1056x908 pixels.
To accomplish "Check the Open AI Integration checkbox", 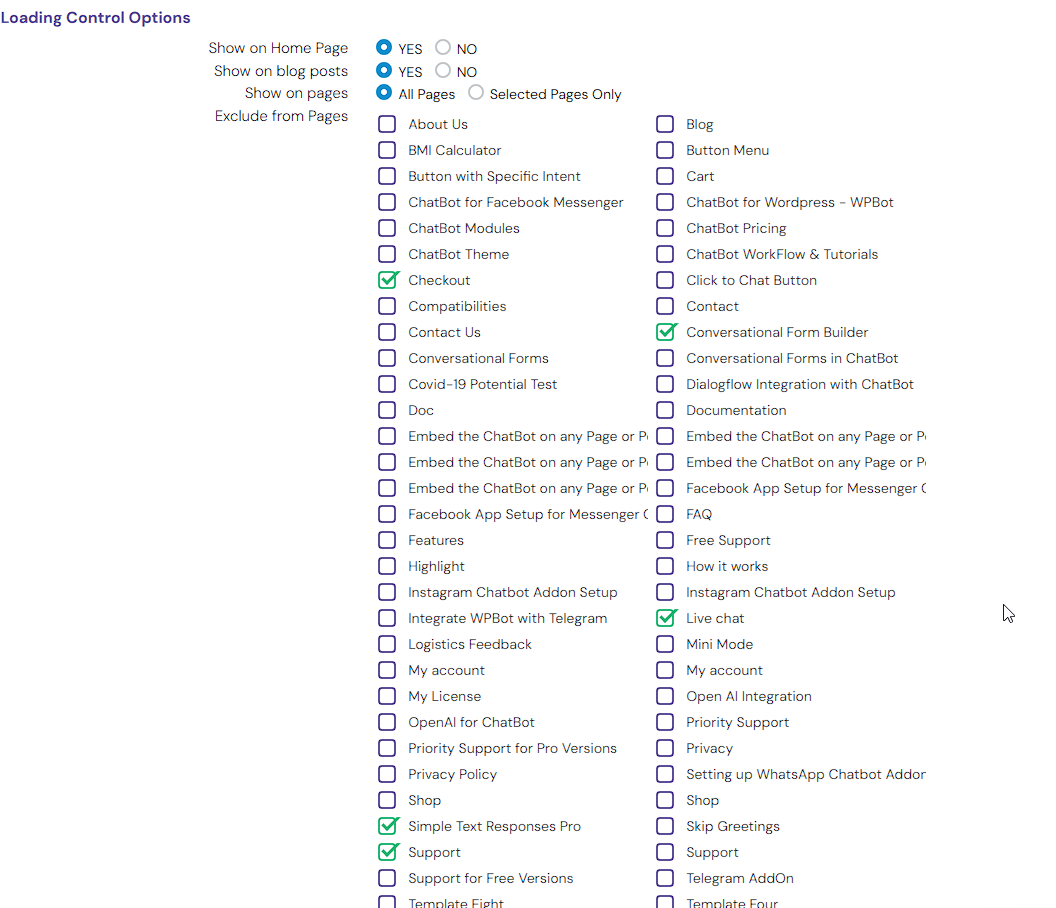I will (665, 696).
